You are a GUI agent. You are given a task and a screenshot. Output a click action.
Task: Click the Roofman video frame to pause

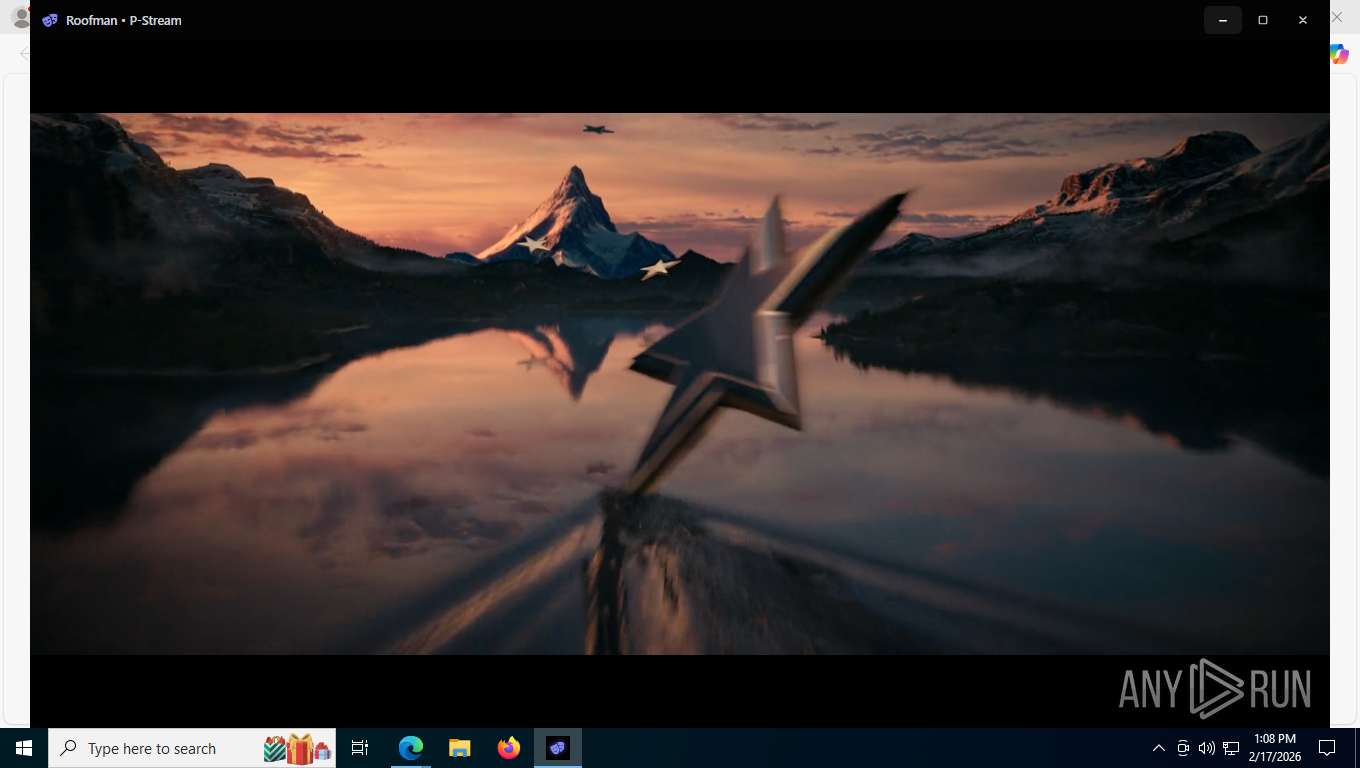[x=680, y=383]
